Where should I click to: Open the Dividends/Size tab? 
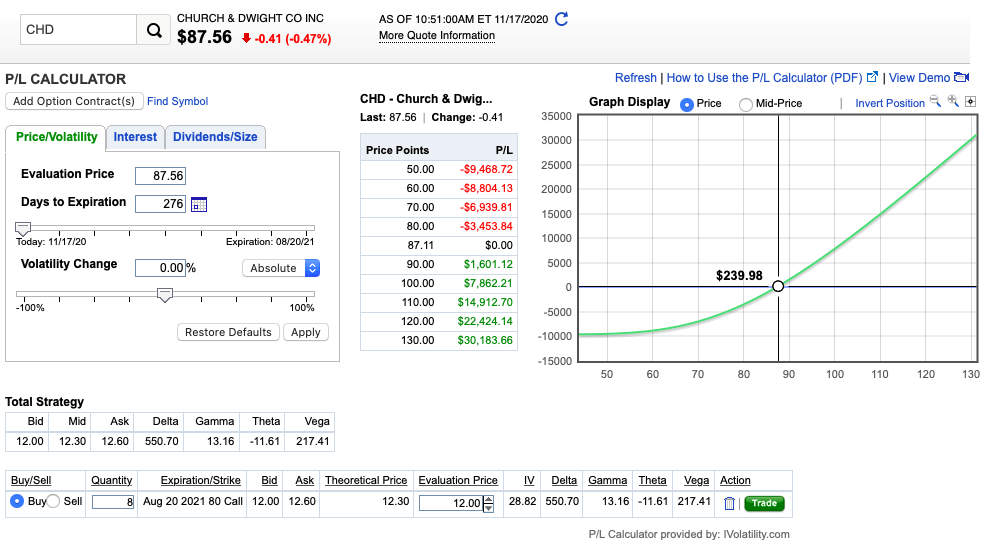215,137
